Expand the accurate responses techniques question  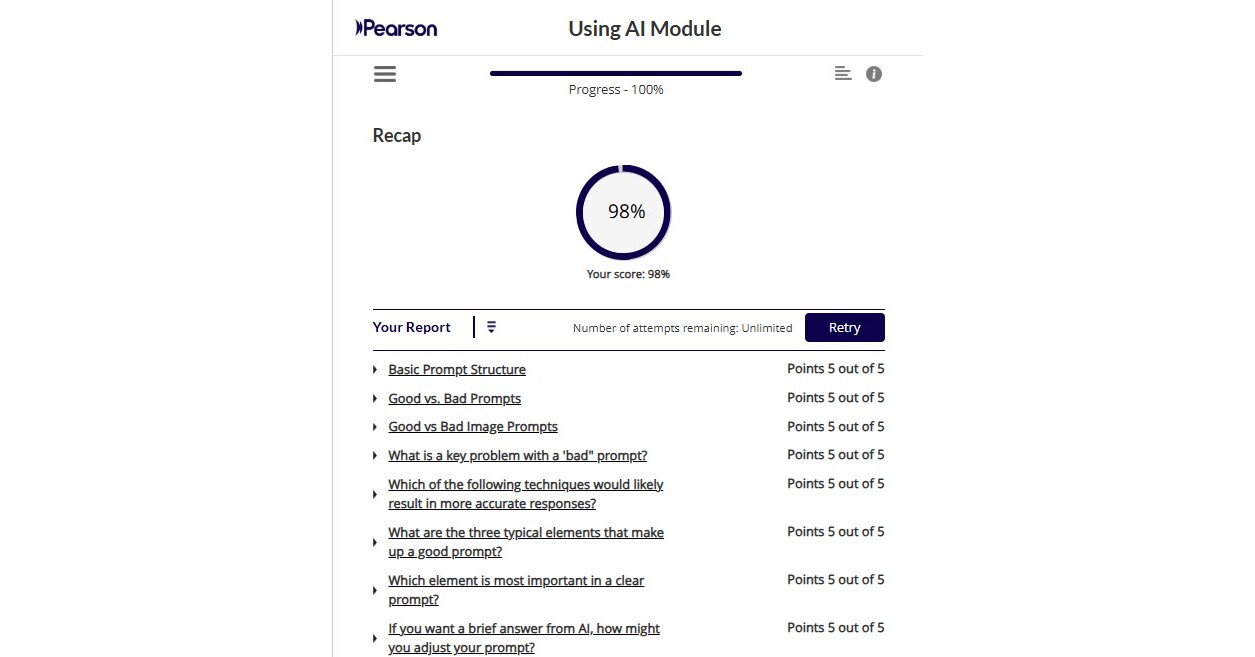[376, 494]
